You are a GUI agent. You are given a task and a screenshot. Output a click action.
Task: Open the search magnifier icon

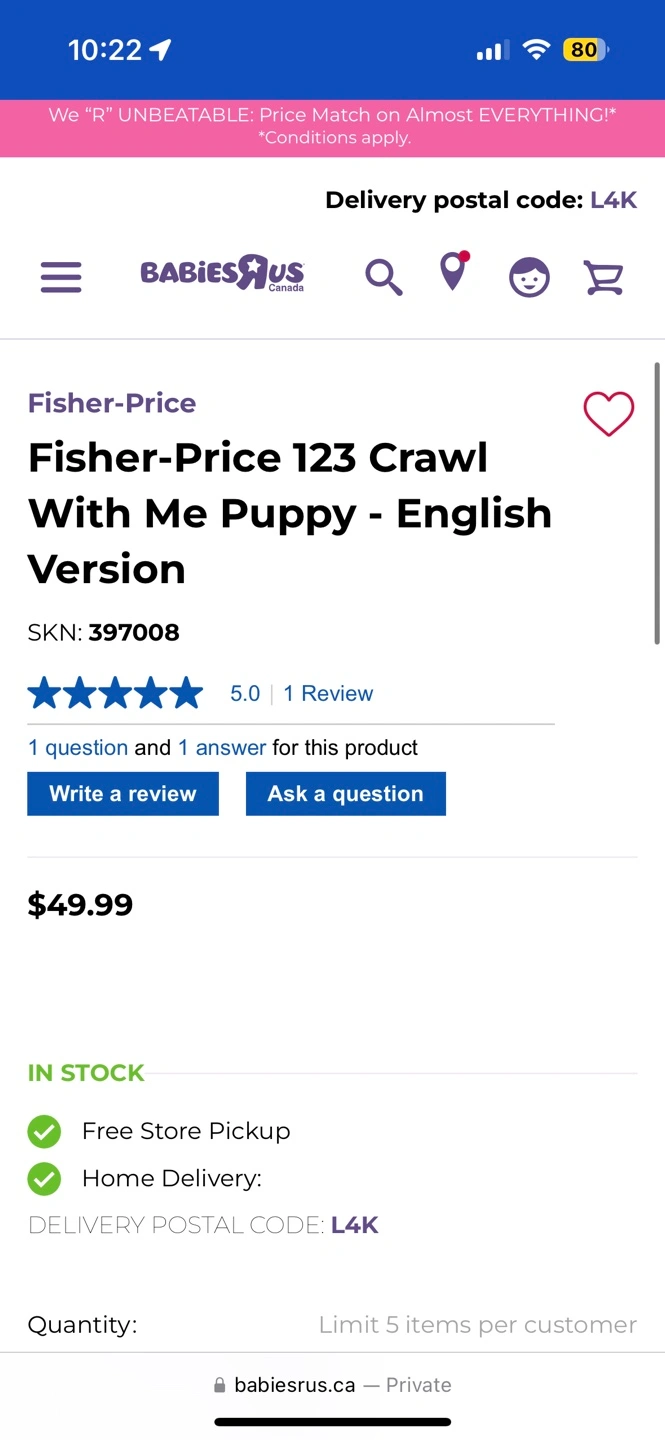coord(383,276)
